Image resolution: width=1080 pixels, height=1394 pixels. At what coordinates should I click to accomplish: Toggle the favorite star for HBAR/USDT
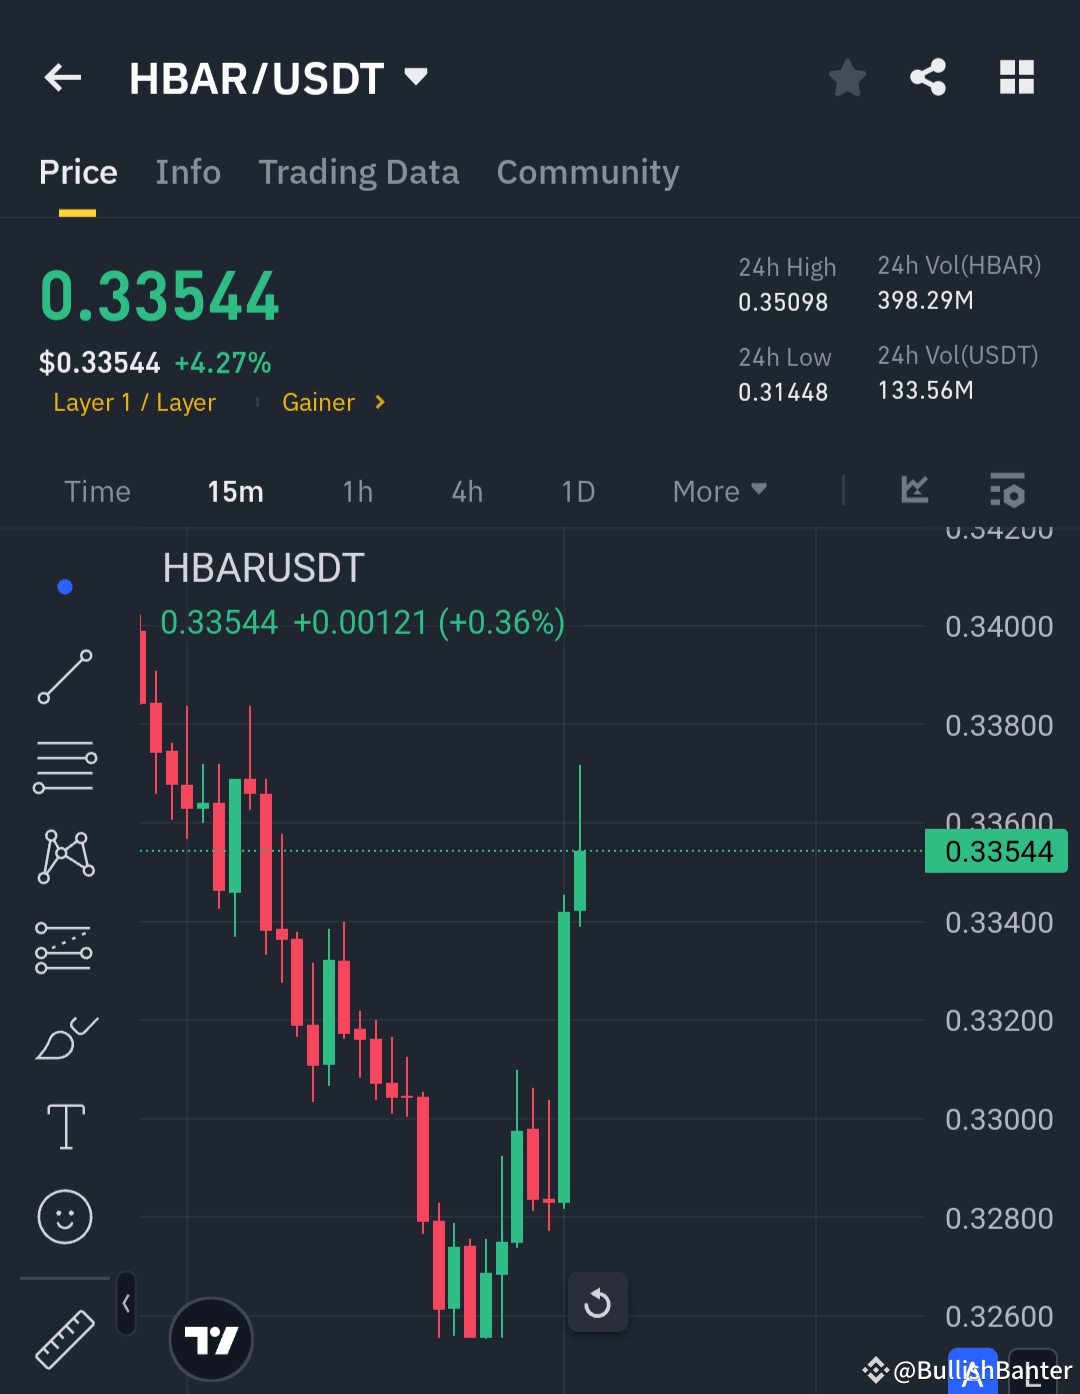[847, 77]
